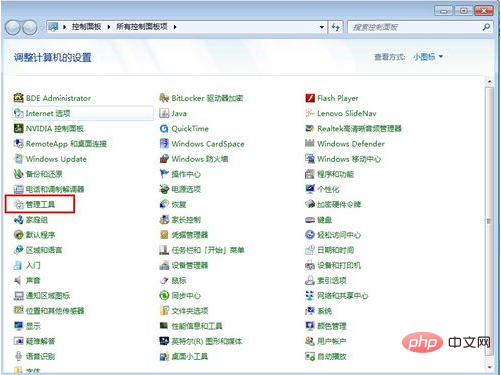
Task: Open the 位置和其他传感器 link
Action: (x=55, y=311)
